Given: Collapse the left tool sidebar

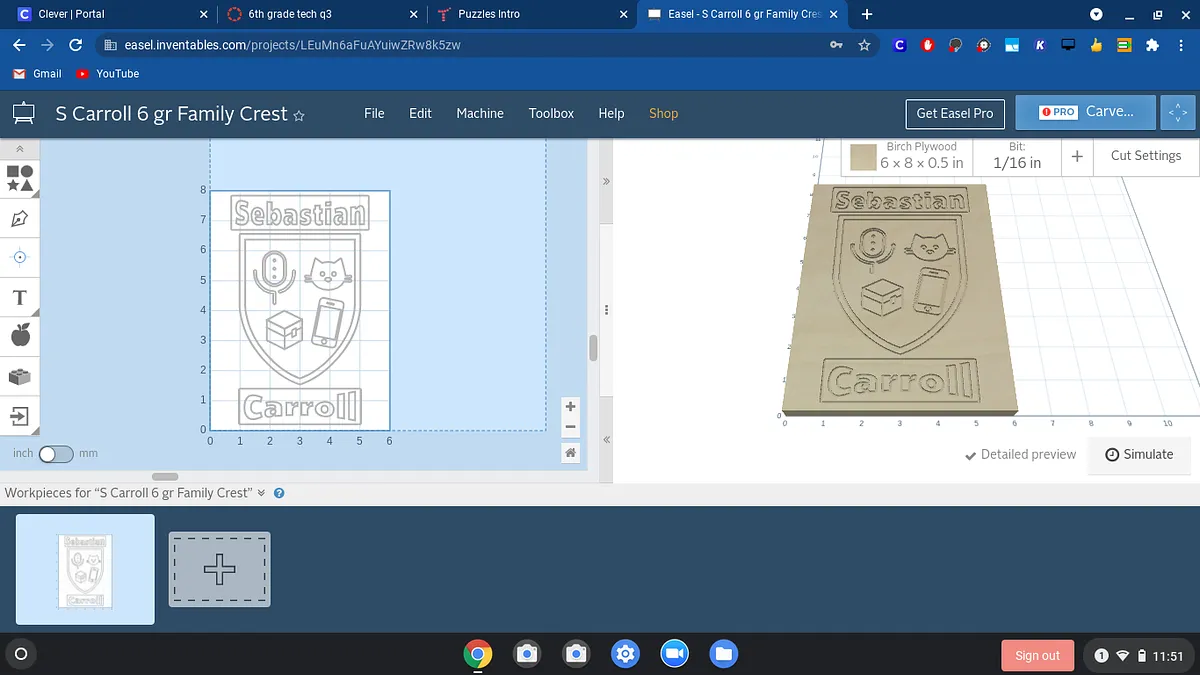Looking at the screenshot, I should (20, 148).
